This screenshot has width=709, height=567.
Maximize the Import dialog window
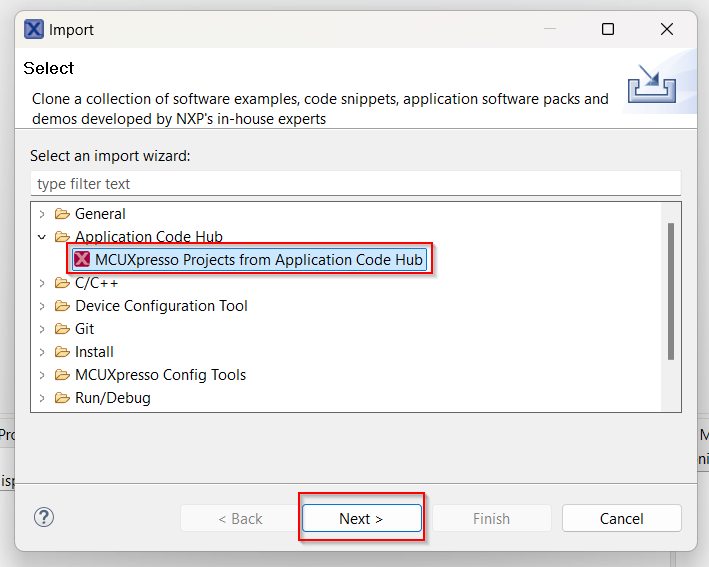(x=608, y=29)
